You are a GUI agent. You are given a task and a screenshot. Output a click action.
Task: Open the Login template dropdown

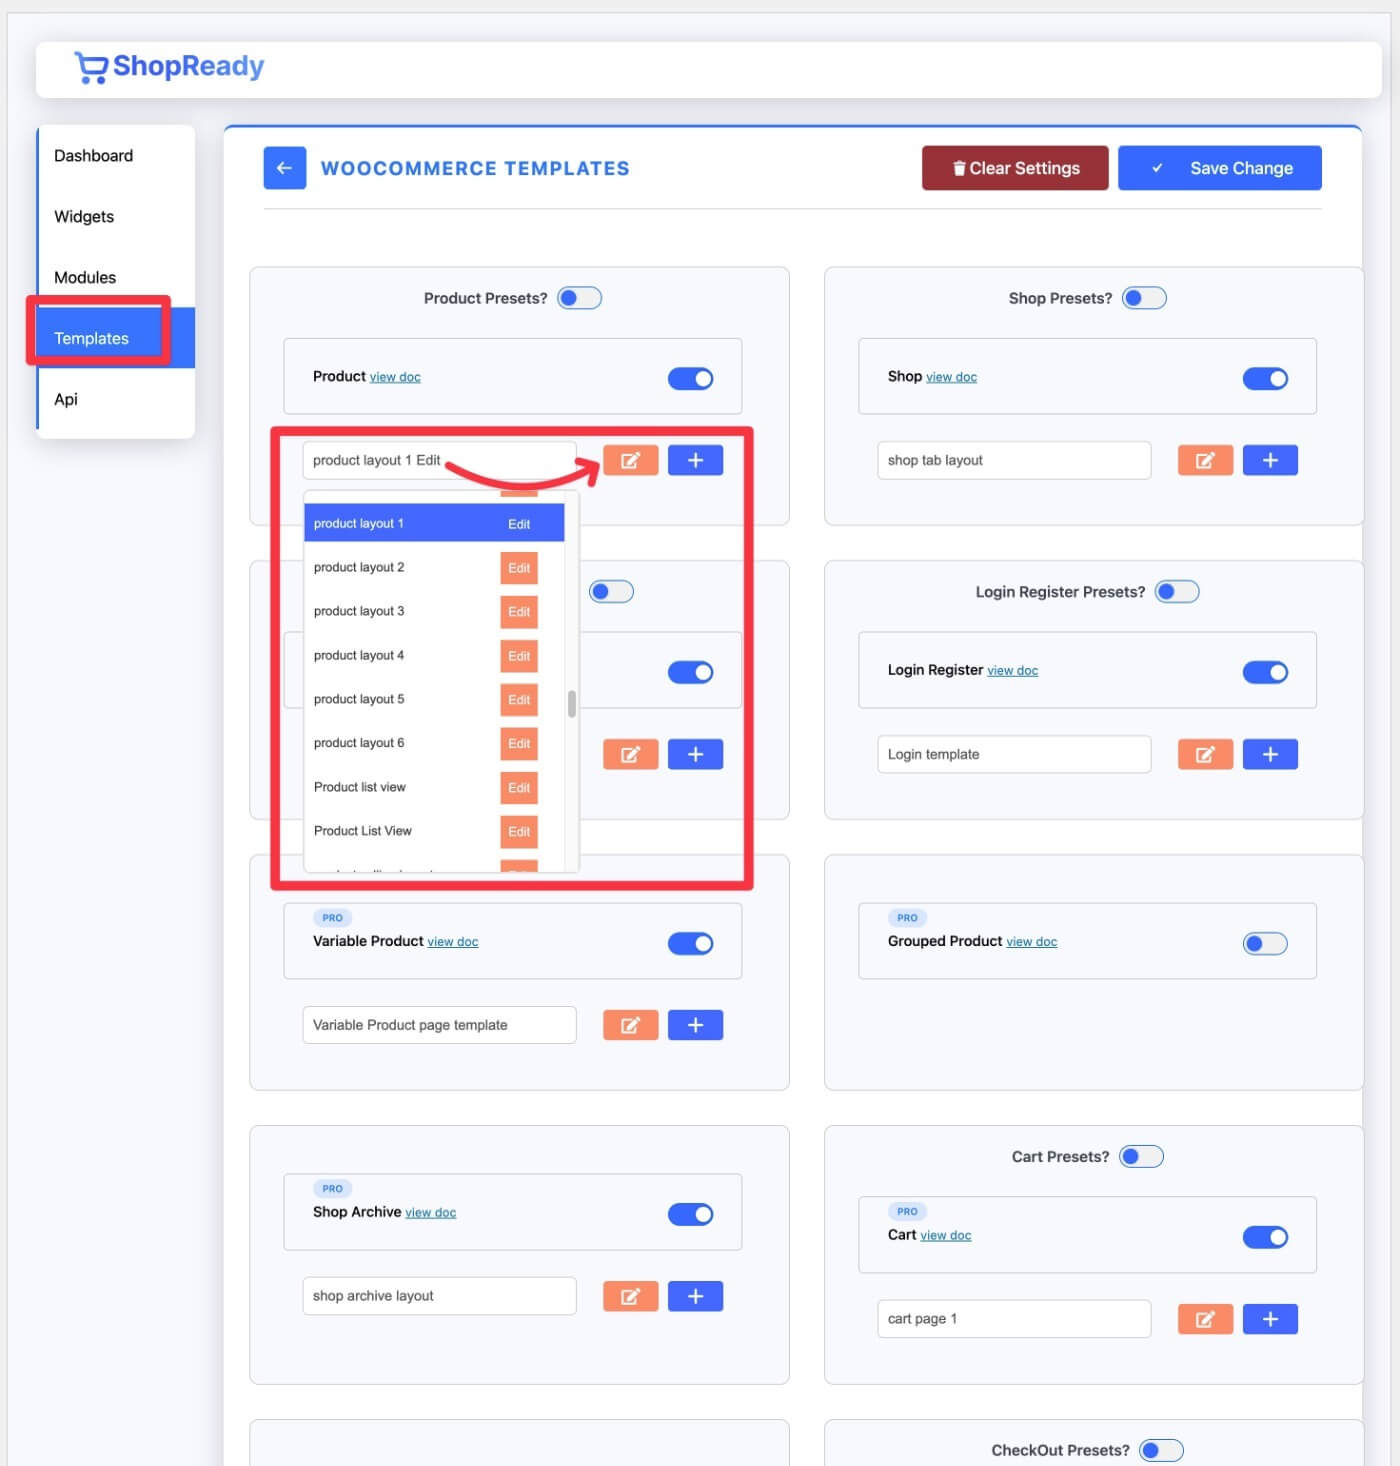point(1014,754)
